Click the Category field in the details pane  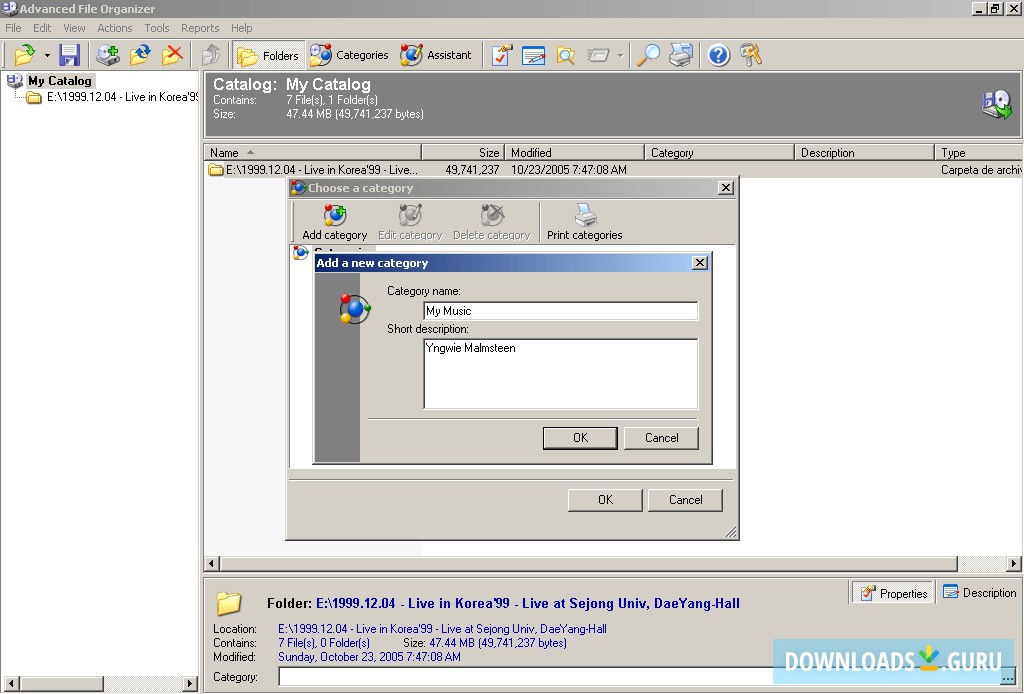click(x=640, y=677)
